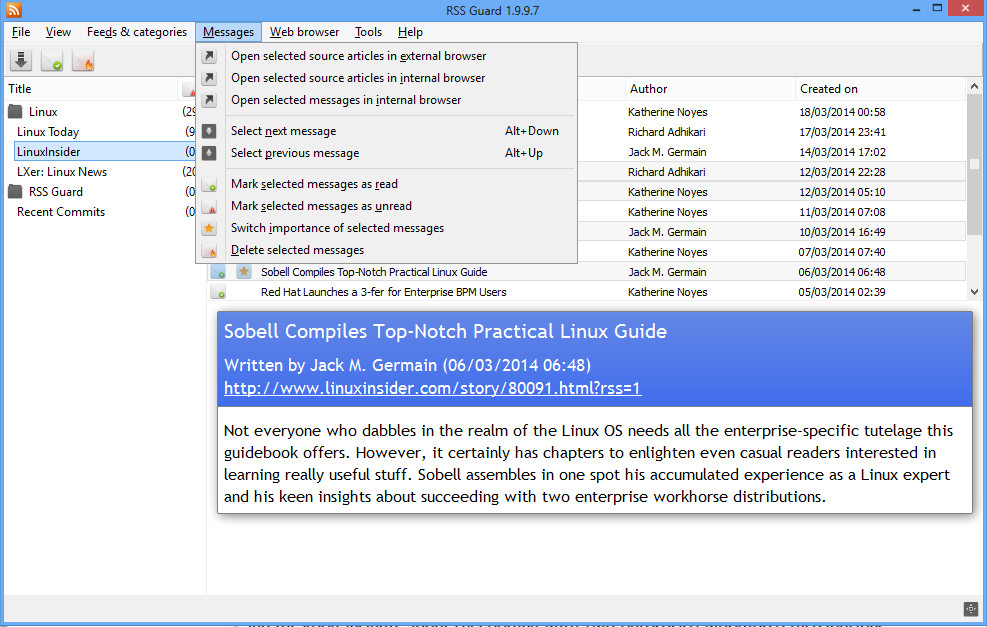Open the Feeds & categories menu

coord(137,32)
